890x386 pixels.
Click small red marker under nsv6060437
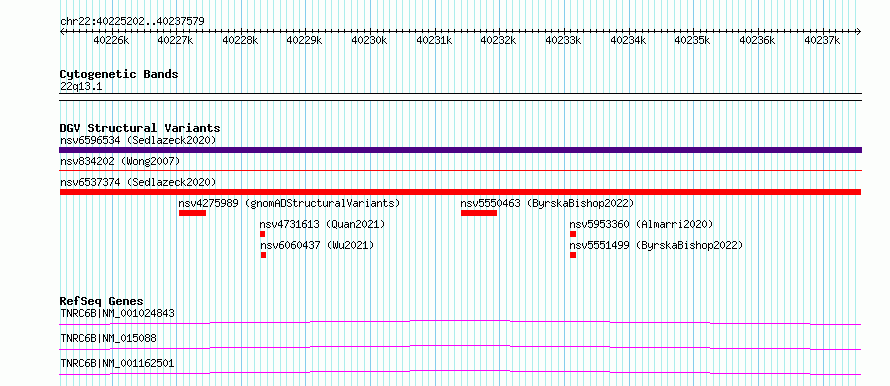(x=263, y=255)
